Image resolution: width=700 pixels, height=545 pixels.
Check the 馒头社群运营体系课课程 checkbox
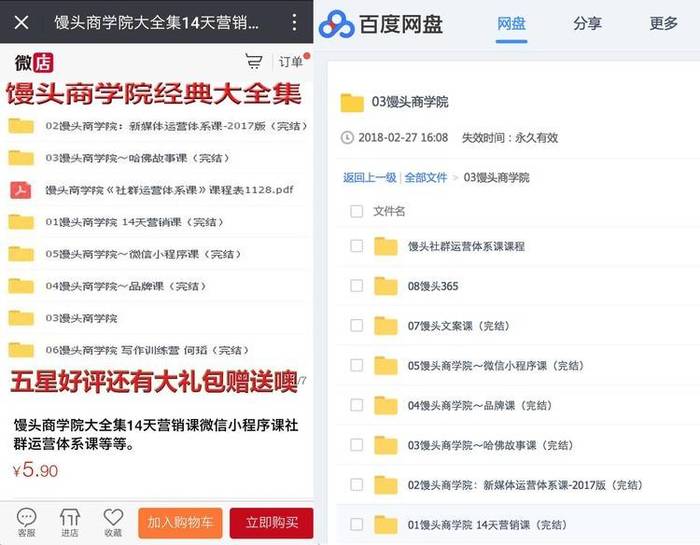point(357,246)
